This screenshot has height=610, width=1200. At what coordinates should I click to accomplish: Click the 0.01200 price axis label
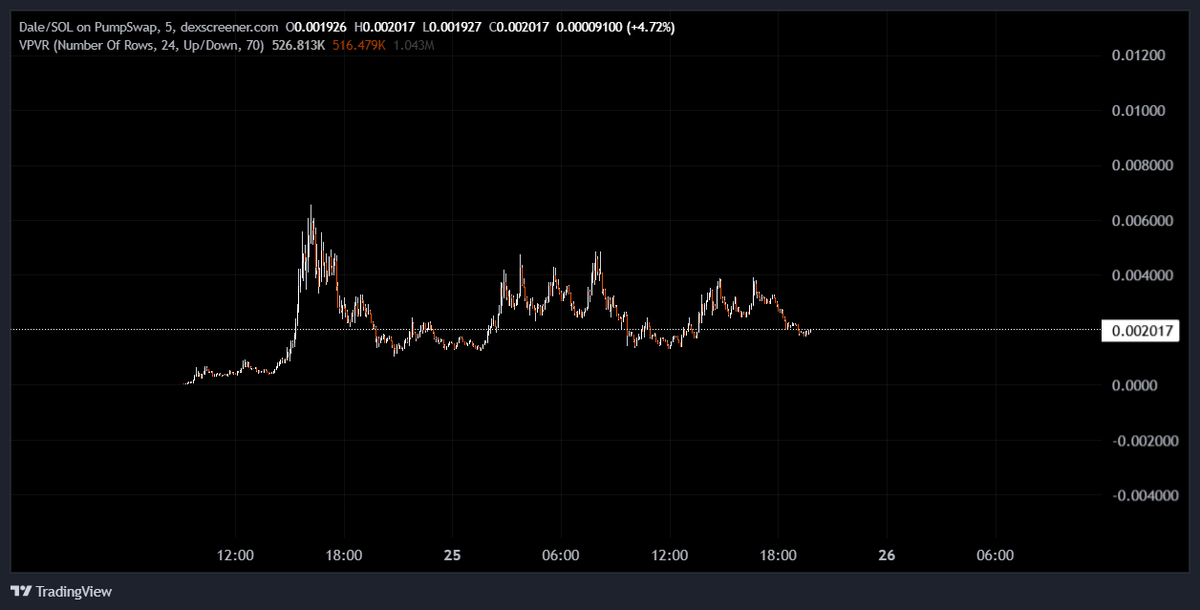[x=1139, y=55]
